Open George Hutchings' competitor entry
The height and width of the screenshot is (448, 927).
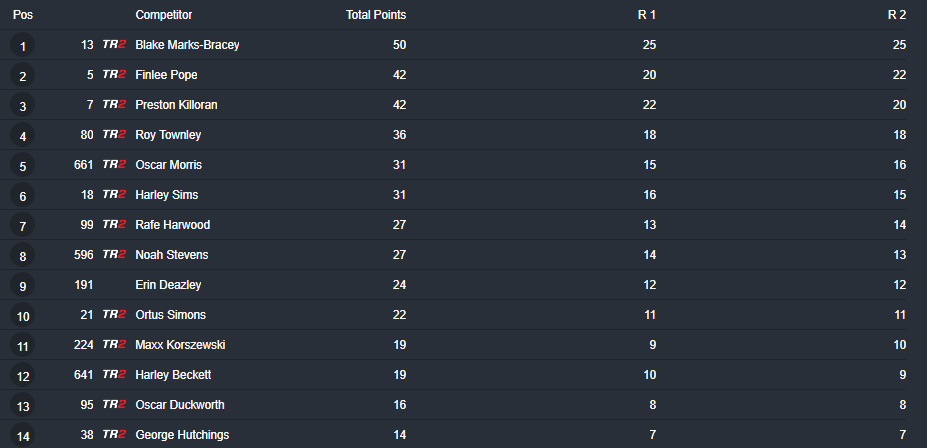(x=182, y=435)
